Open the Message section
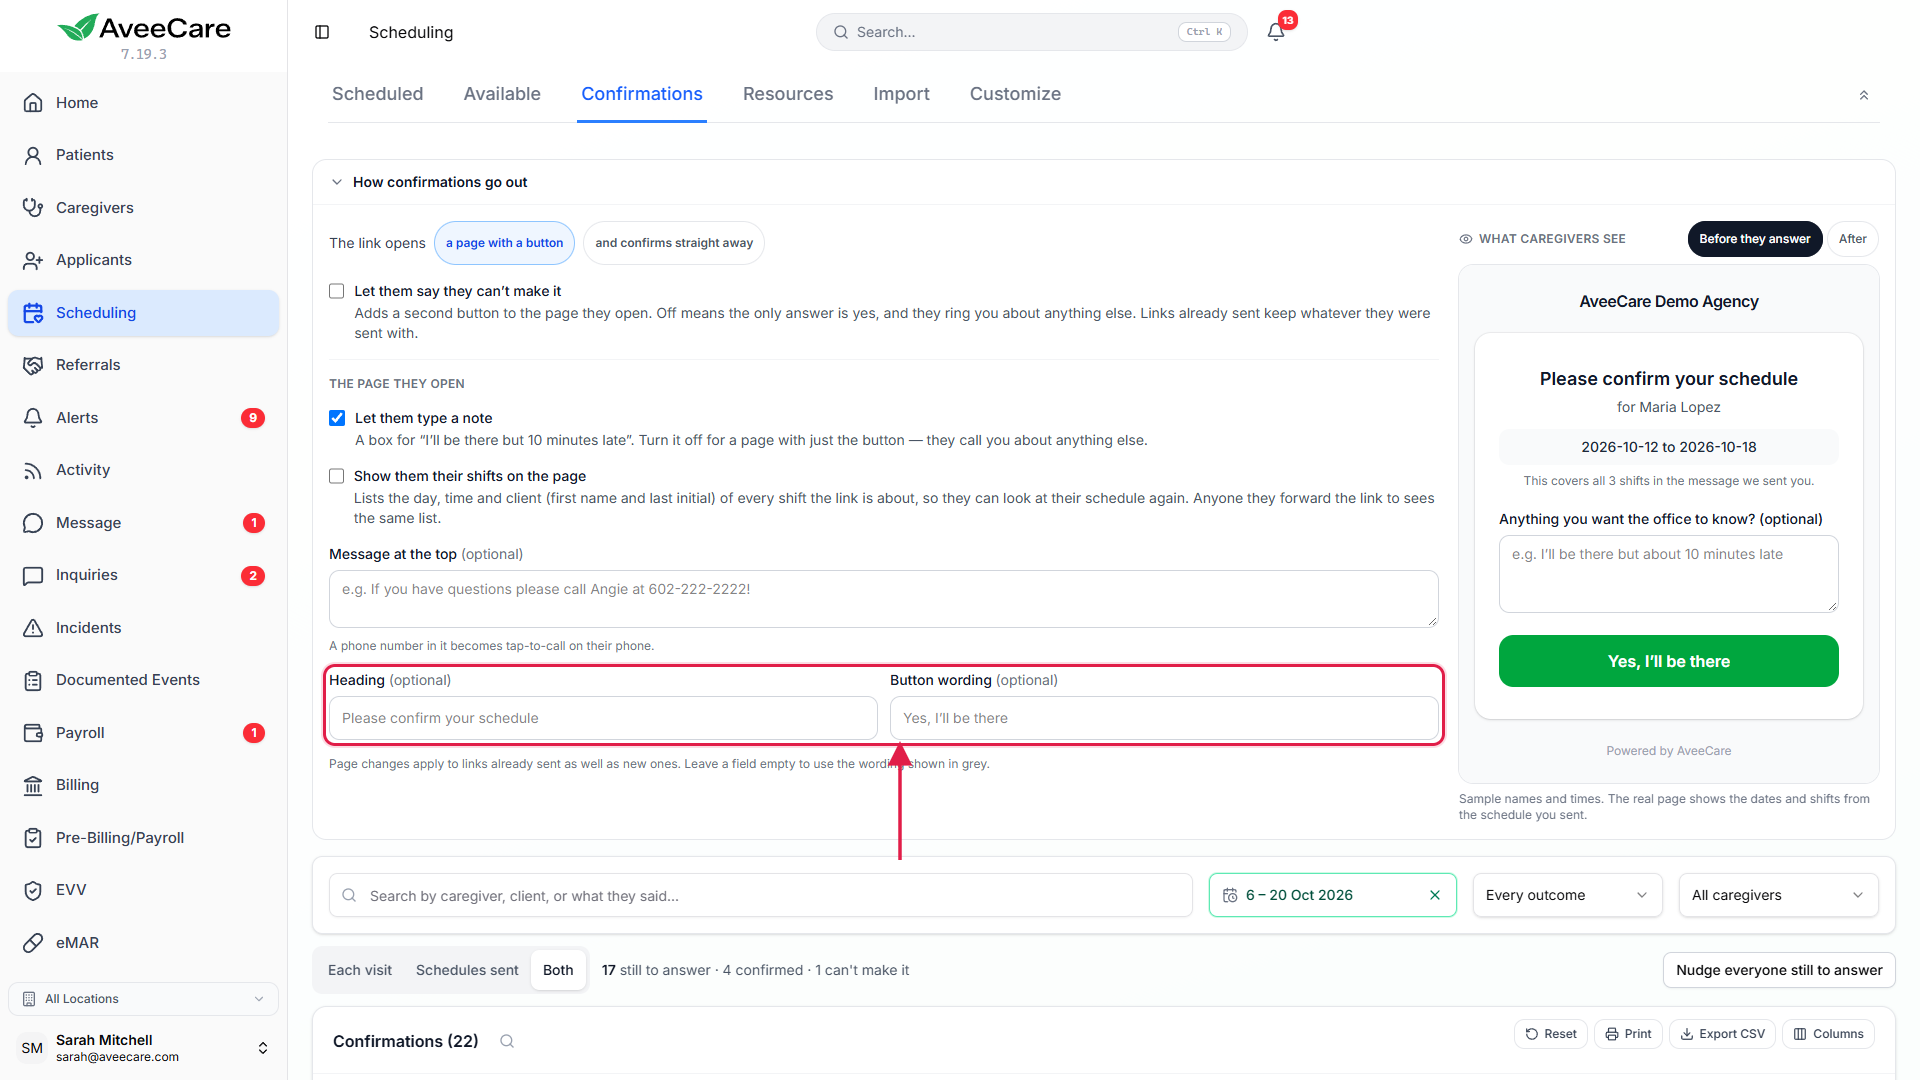1920x1080 pixels. tap(143, 523)
